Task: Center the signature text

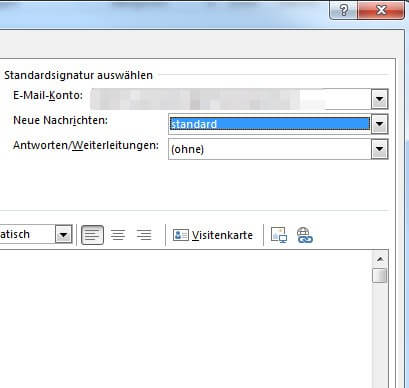Action: (x=118, y=235)
